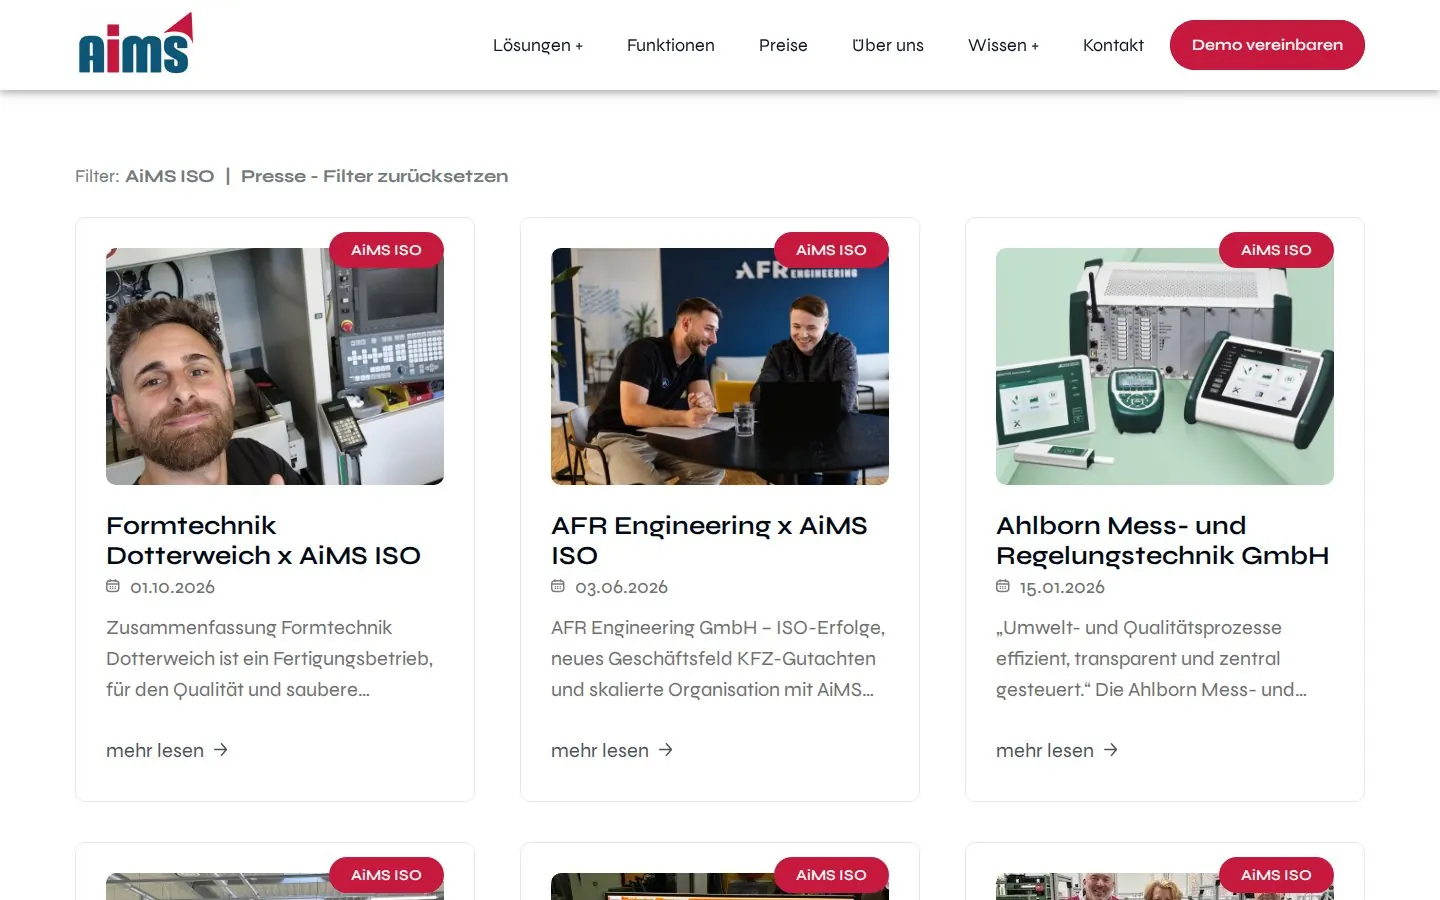Click AiMS ISO badge on AFR Engineering card
Viewport: 1440px width, 900px height.
[831, 250]
